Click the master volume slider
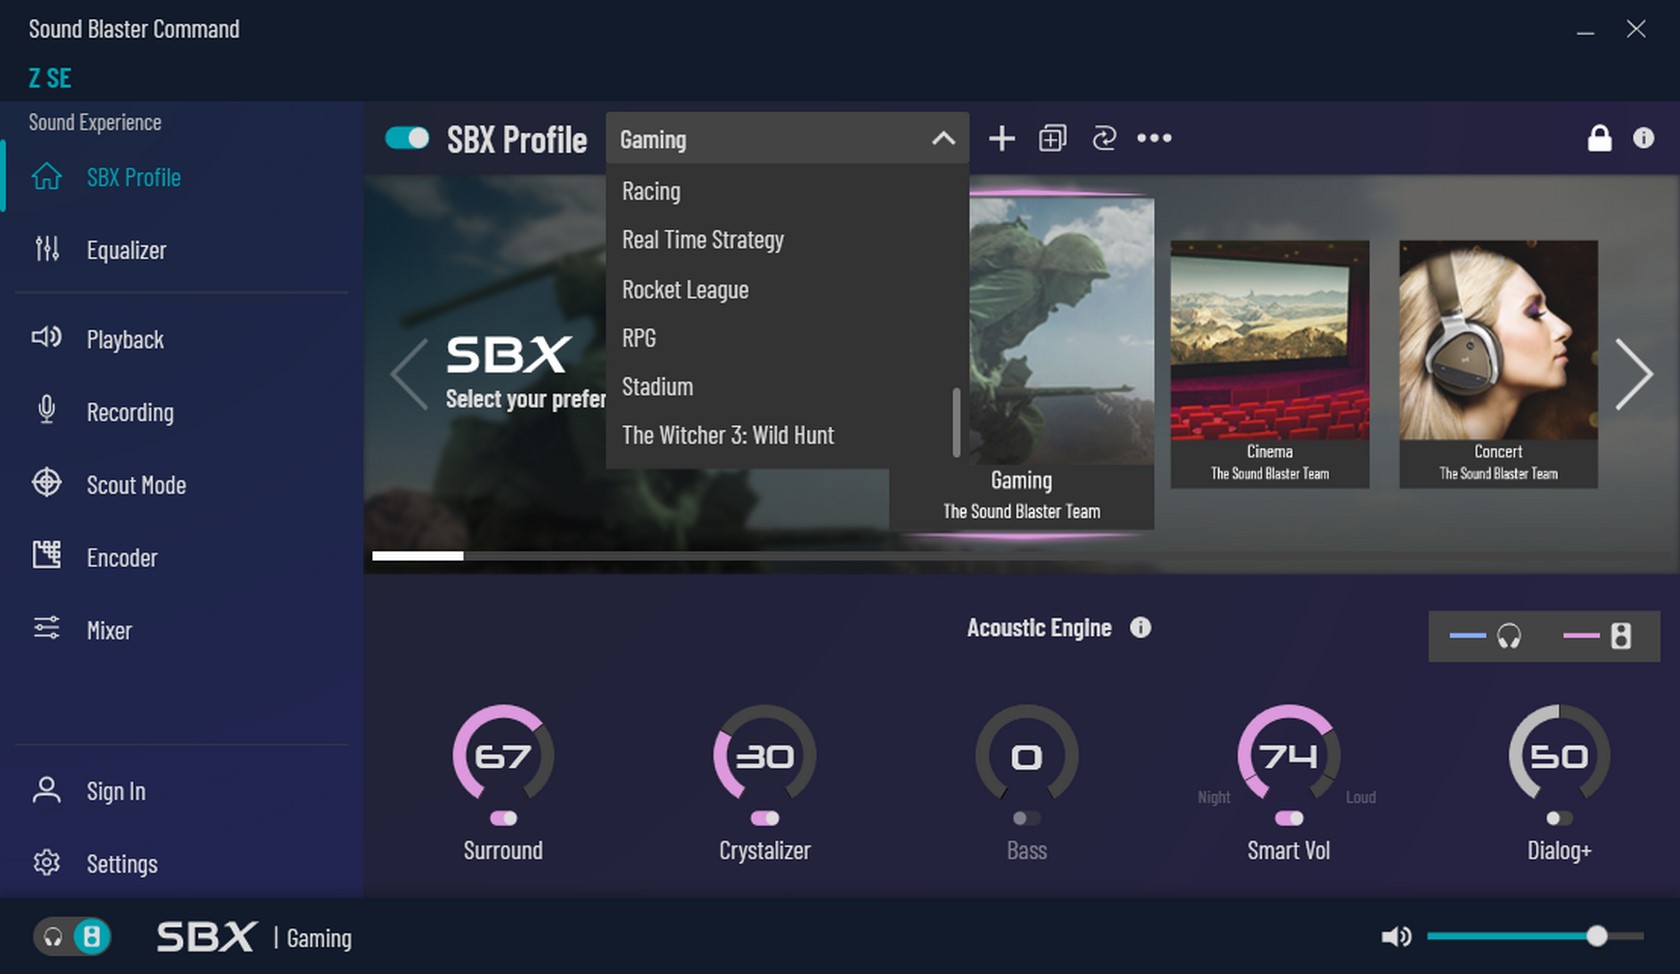This screenshot has width=1680, height=974. pyautogui.click(x=1535, y=936)
